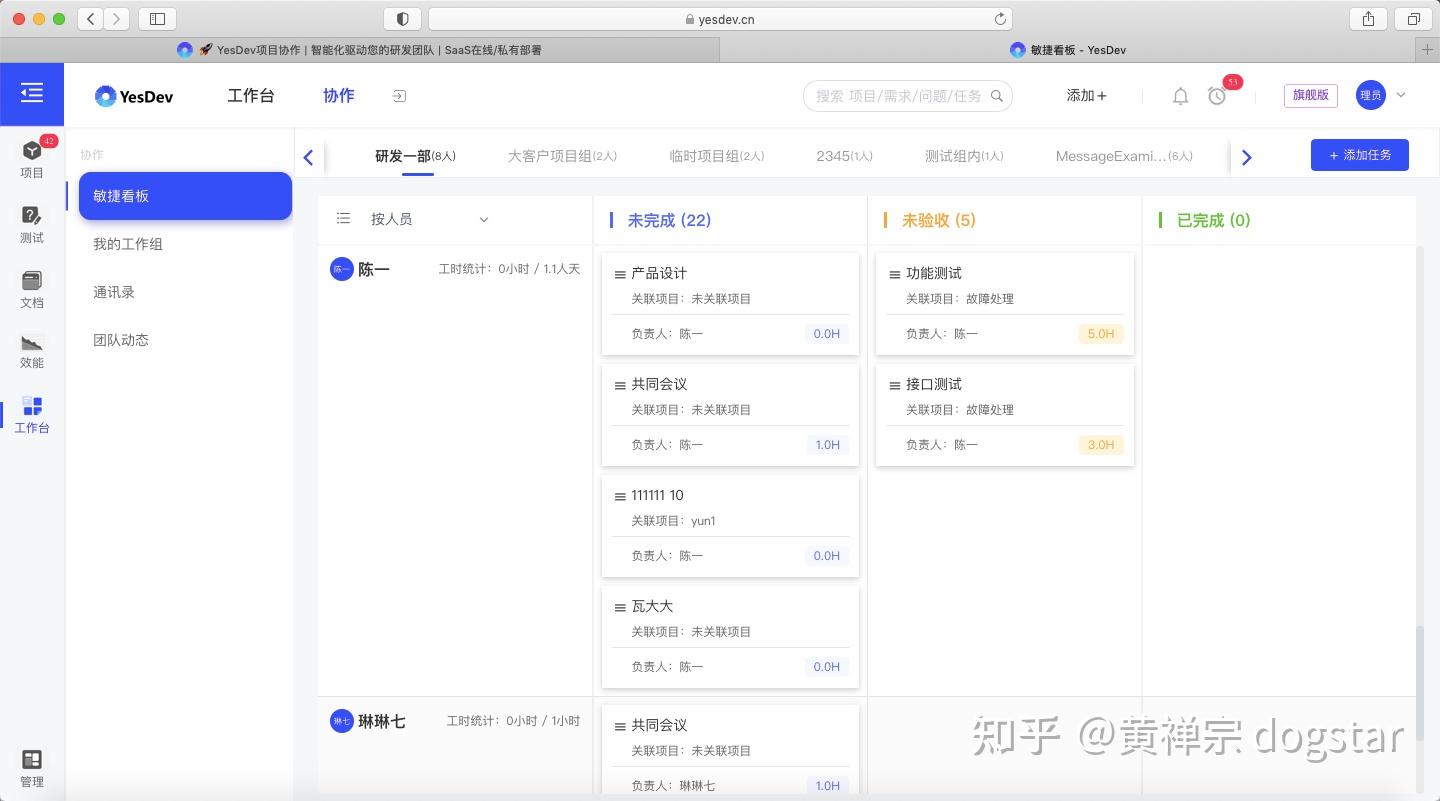Viewport: 1440px width, 801px height.
Task: Click the 3.0H hours badge on 接口测试
Action: tap(1101, 445)
